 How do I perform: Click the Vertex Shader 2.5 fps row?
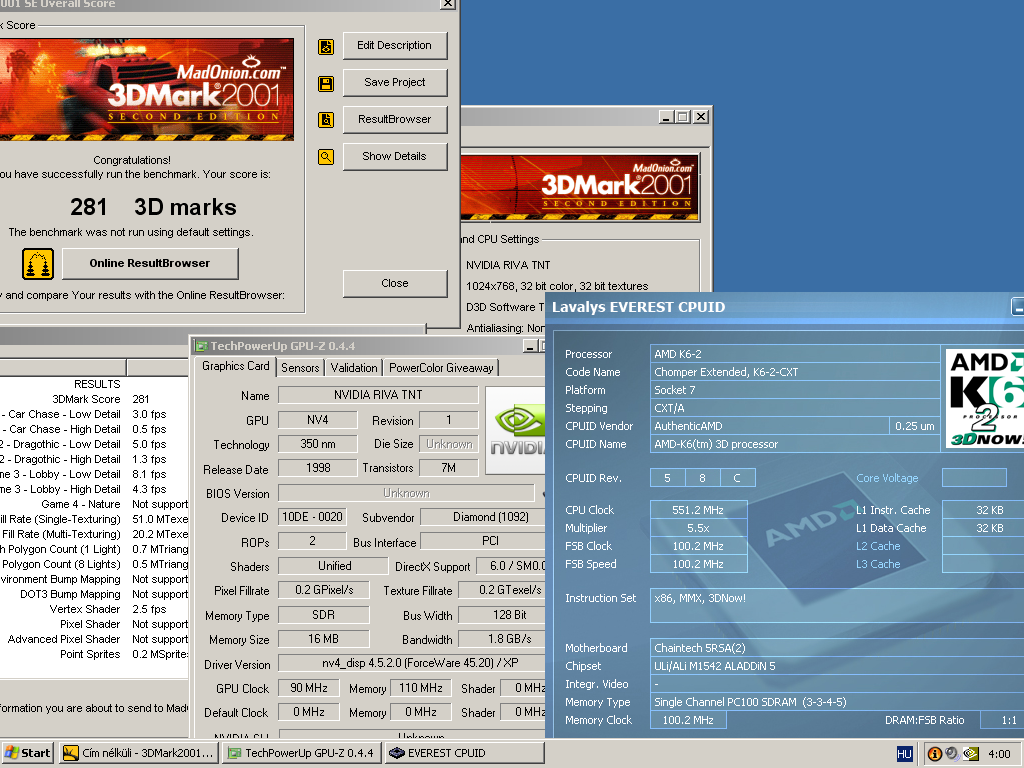(x=94, y=609)
